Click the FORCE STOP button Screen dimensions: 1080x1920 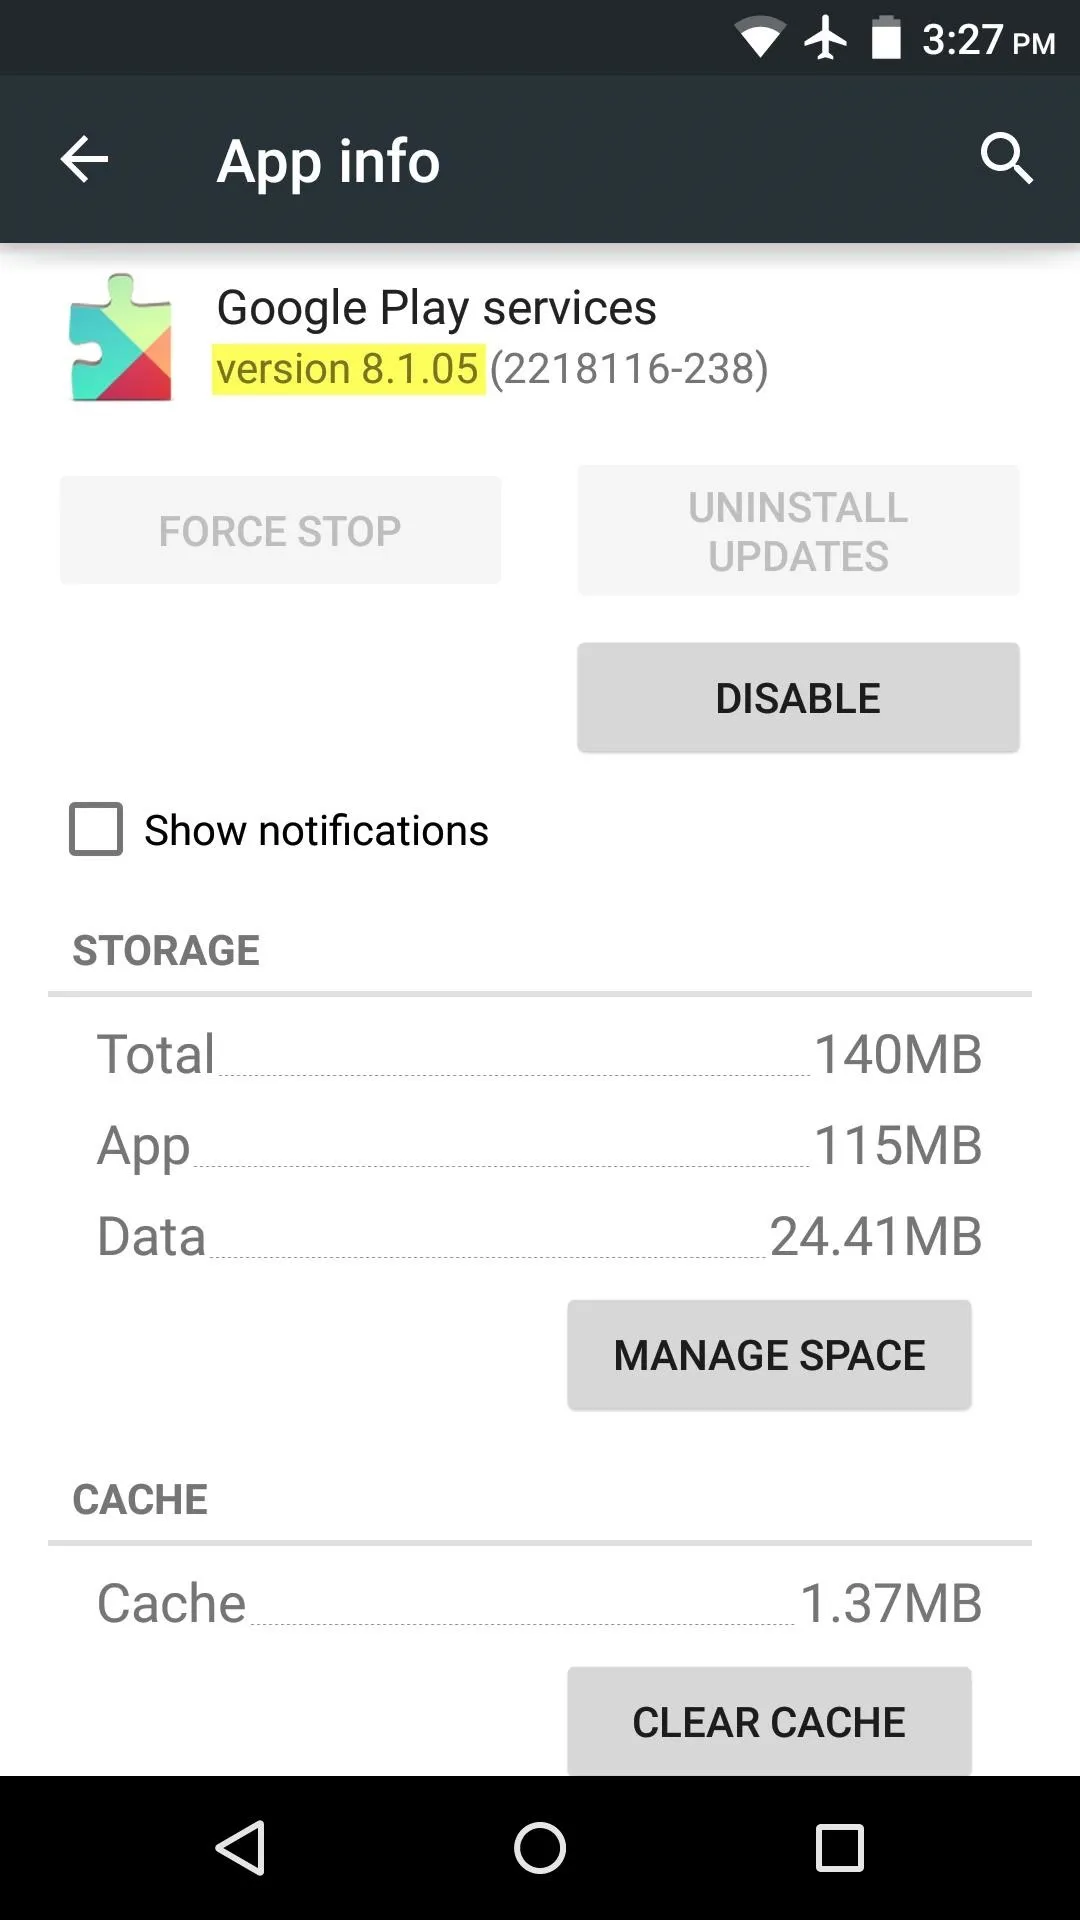pyautogui.click(x=280, y=530)
